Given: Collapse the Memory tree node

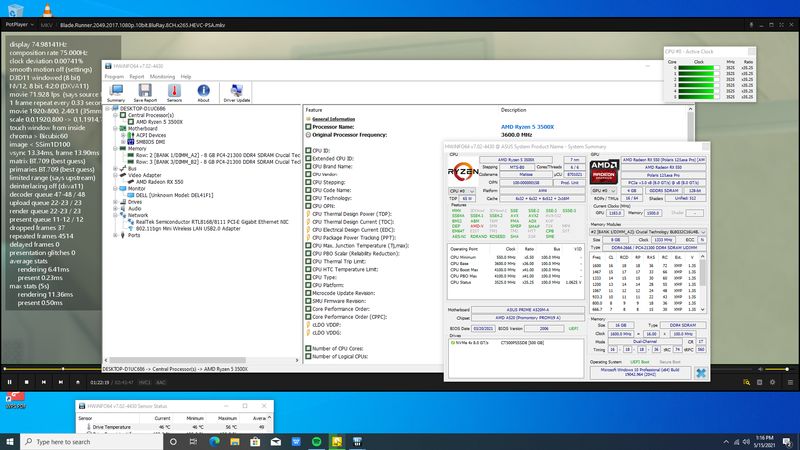Looking at the screenshot, I should point(116,148).
